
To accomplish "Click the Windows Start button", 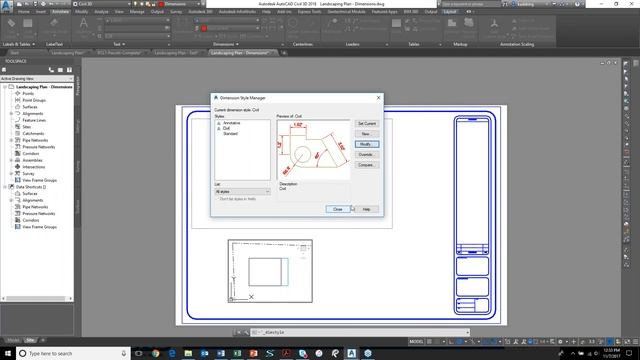I will coord(8,353).
